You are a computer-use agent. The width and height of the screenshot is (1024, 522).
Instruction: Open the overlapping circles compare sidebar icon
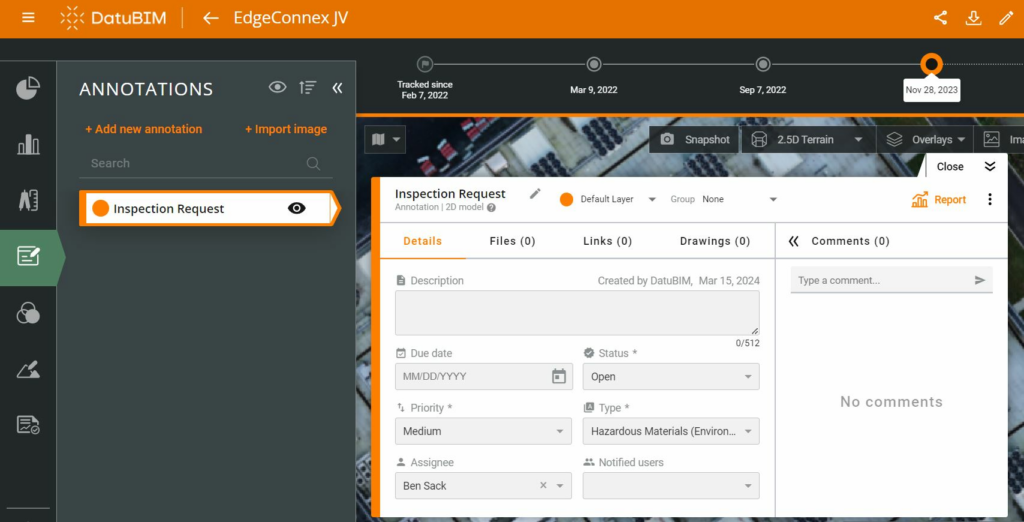(x=28, y=314)
